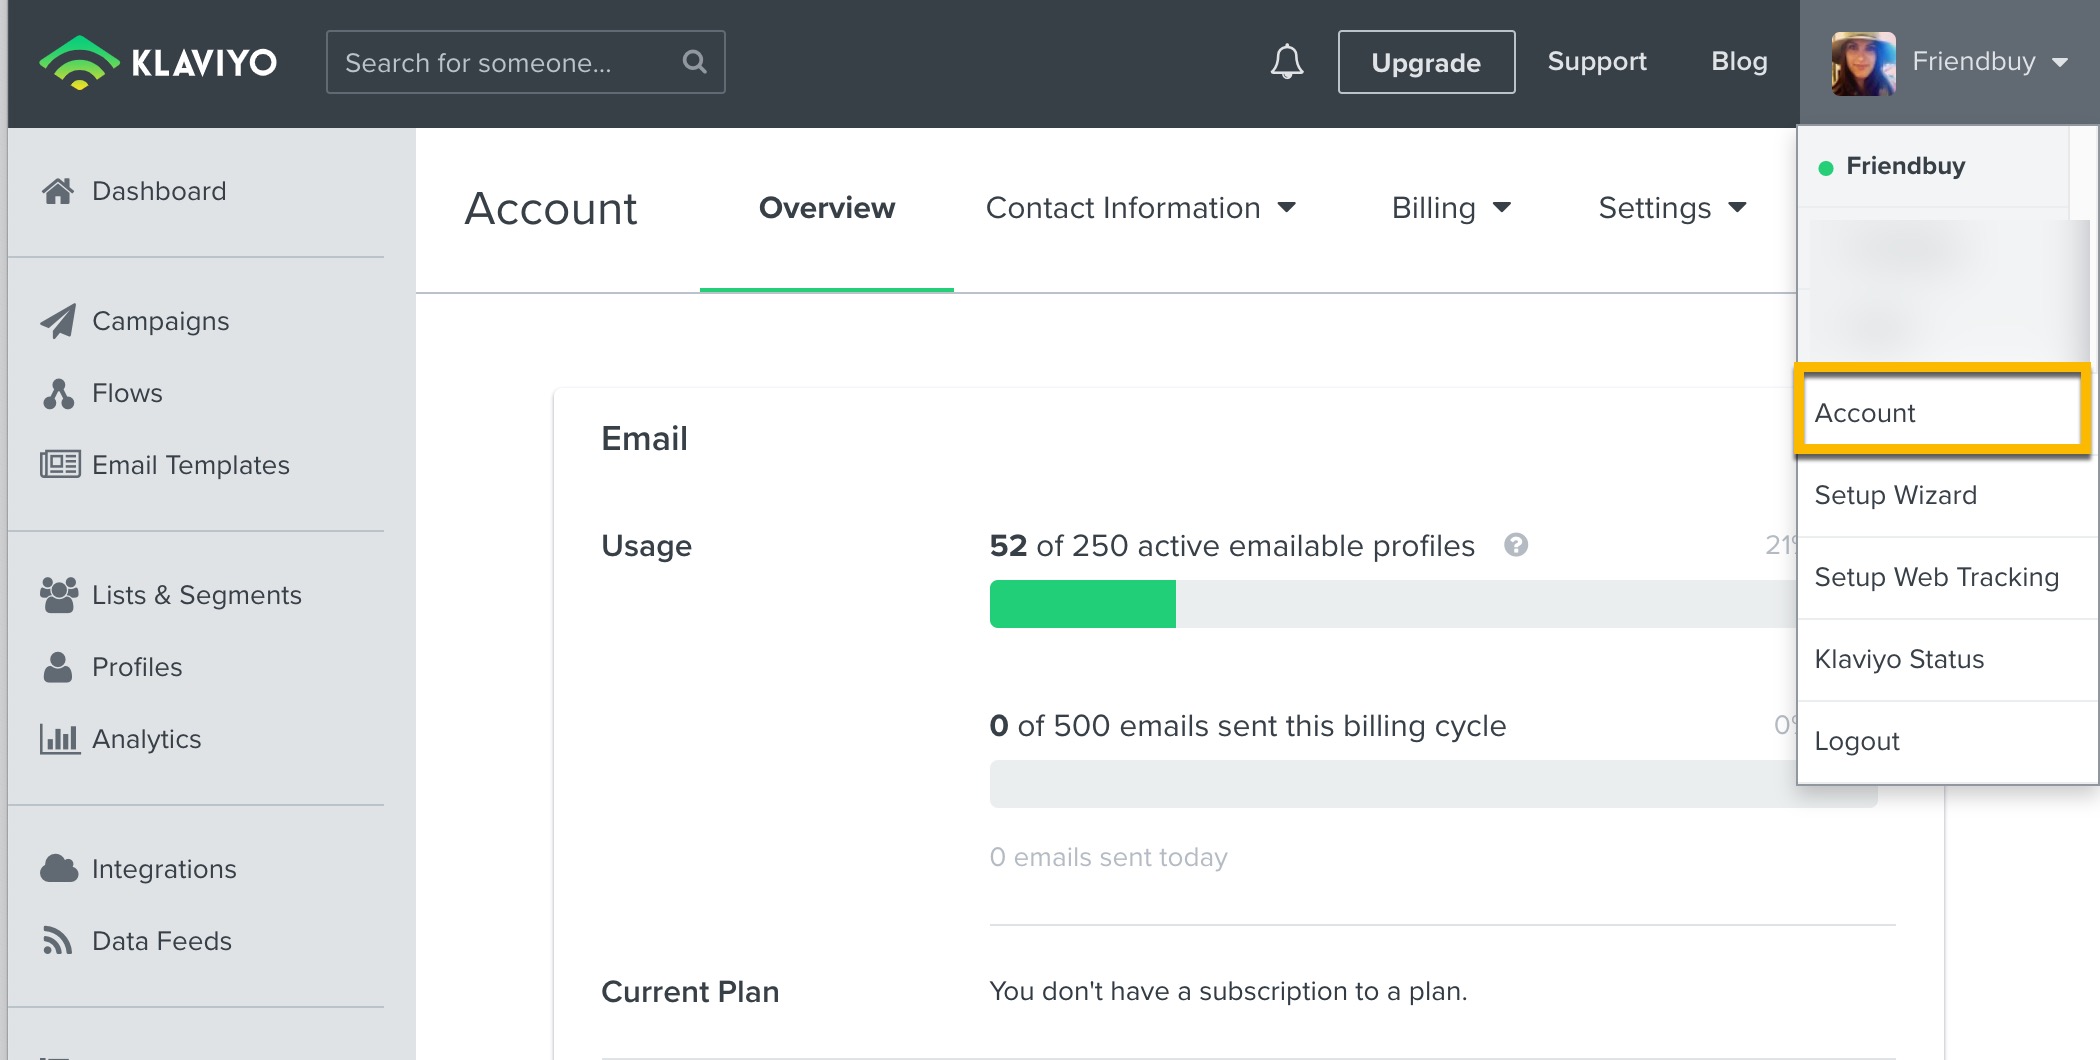Expand the Billing dropdown
2100x1060 pixels.
tap(1451, 208)
